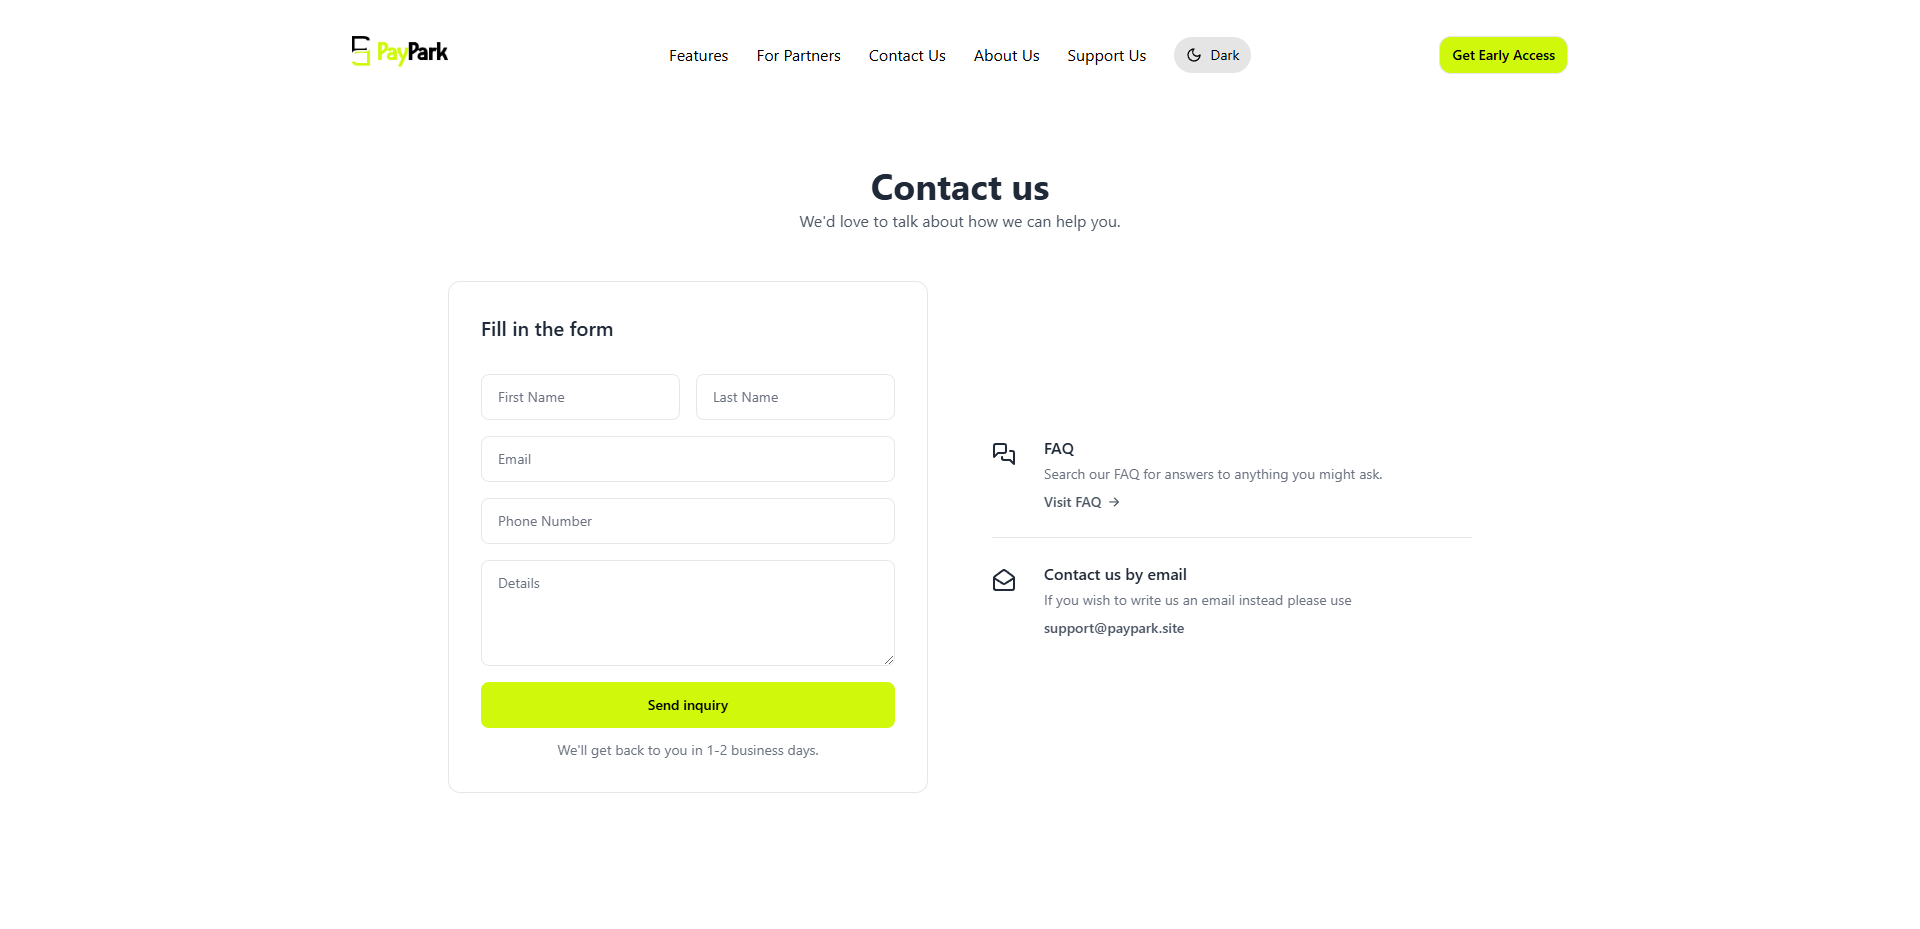Click the arrow next to Visit FAQ
This screenshot has height=929, width=1920.
(x=1114, y=502)
